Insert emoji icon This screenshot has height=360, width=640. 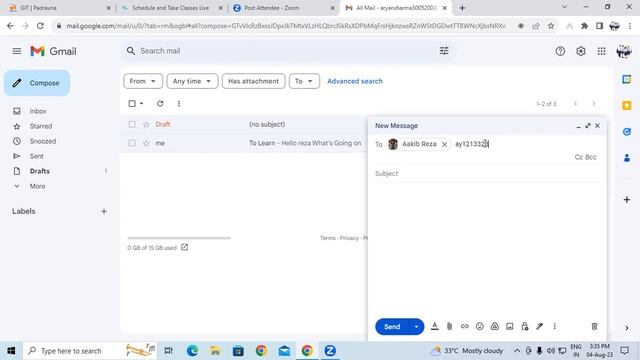tap(480, 326)
